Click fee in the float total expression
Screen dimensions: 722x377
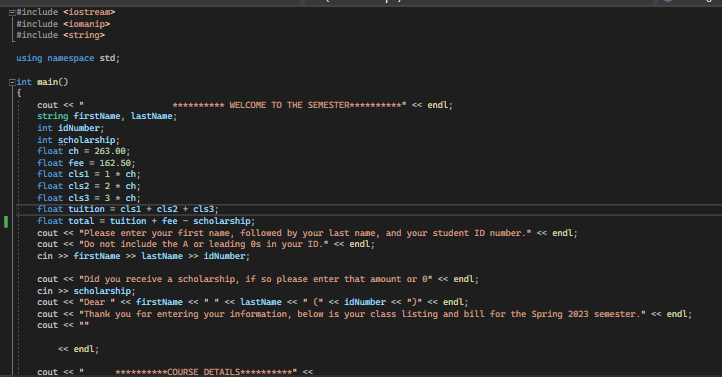click(169, 221)
